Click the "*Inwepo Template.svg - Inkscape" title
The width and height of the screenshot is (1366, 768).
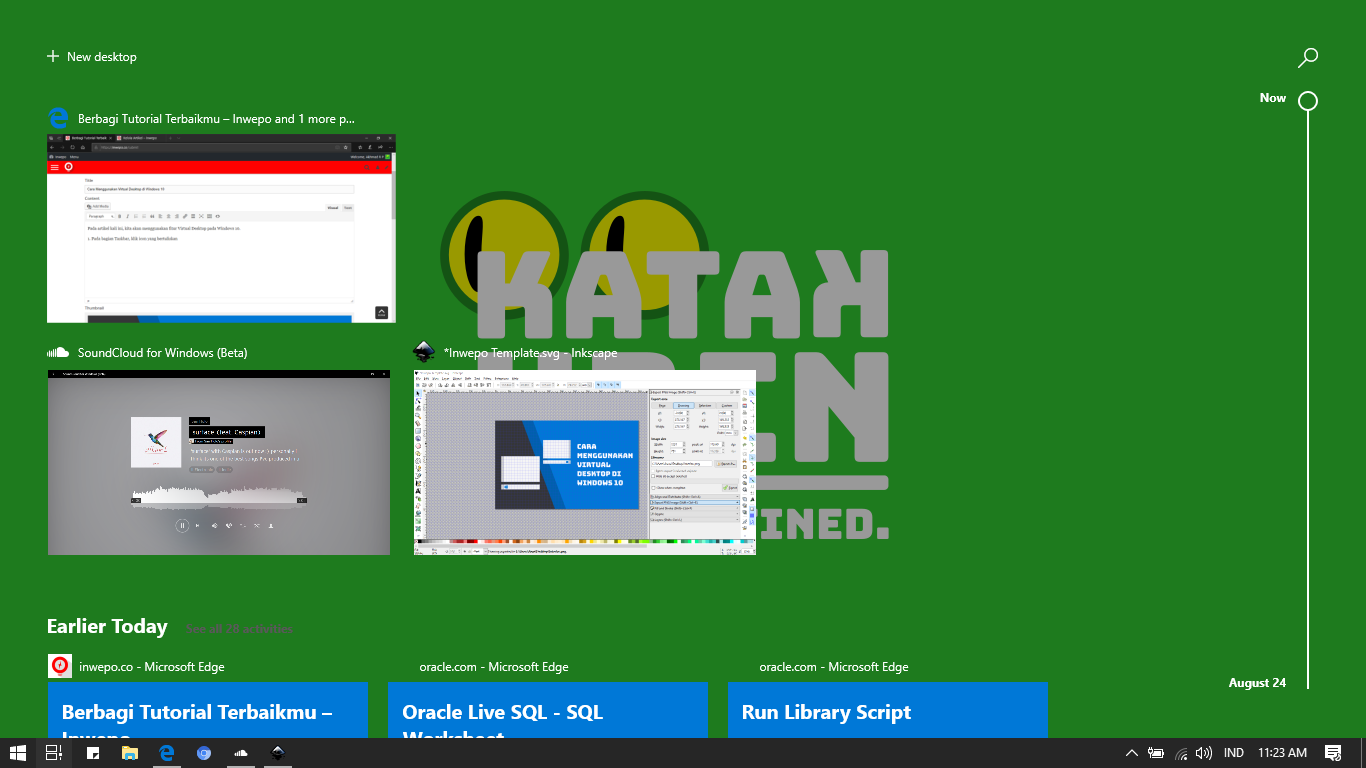coord(531,353)
